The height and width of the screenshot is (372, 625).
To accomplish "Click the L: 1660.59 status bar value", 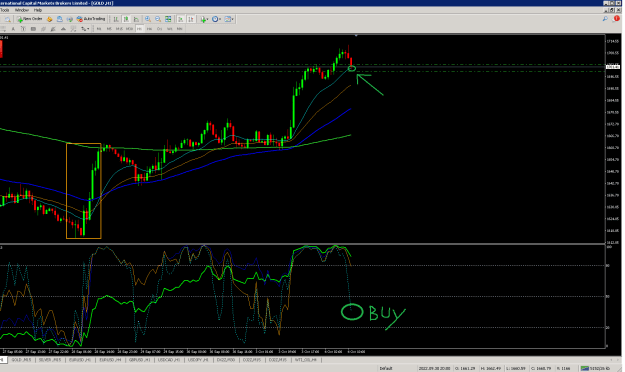I will (x=516, y=368).
